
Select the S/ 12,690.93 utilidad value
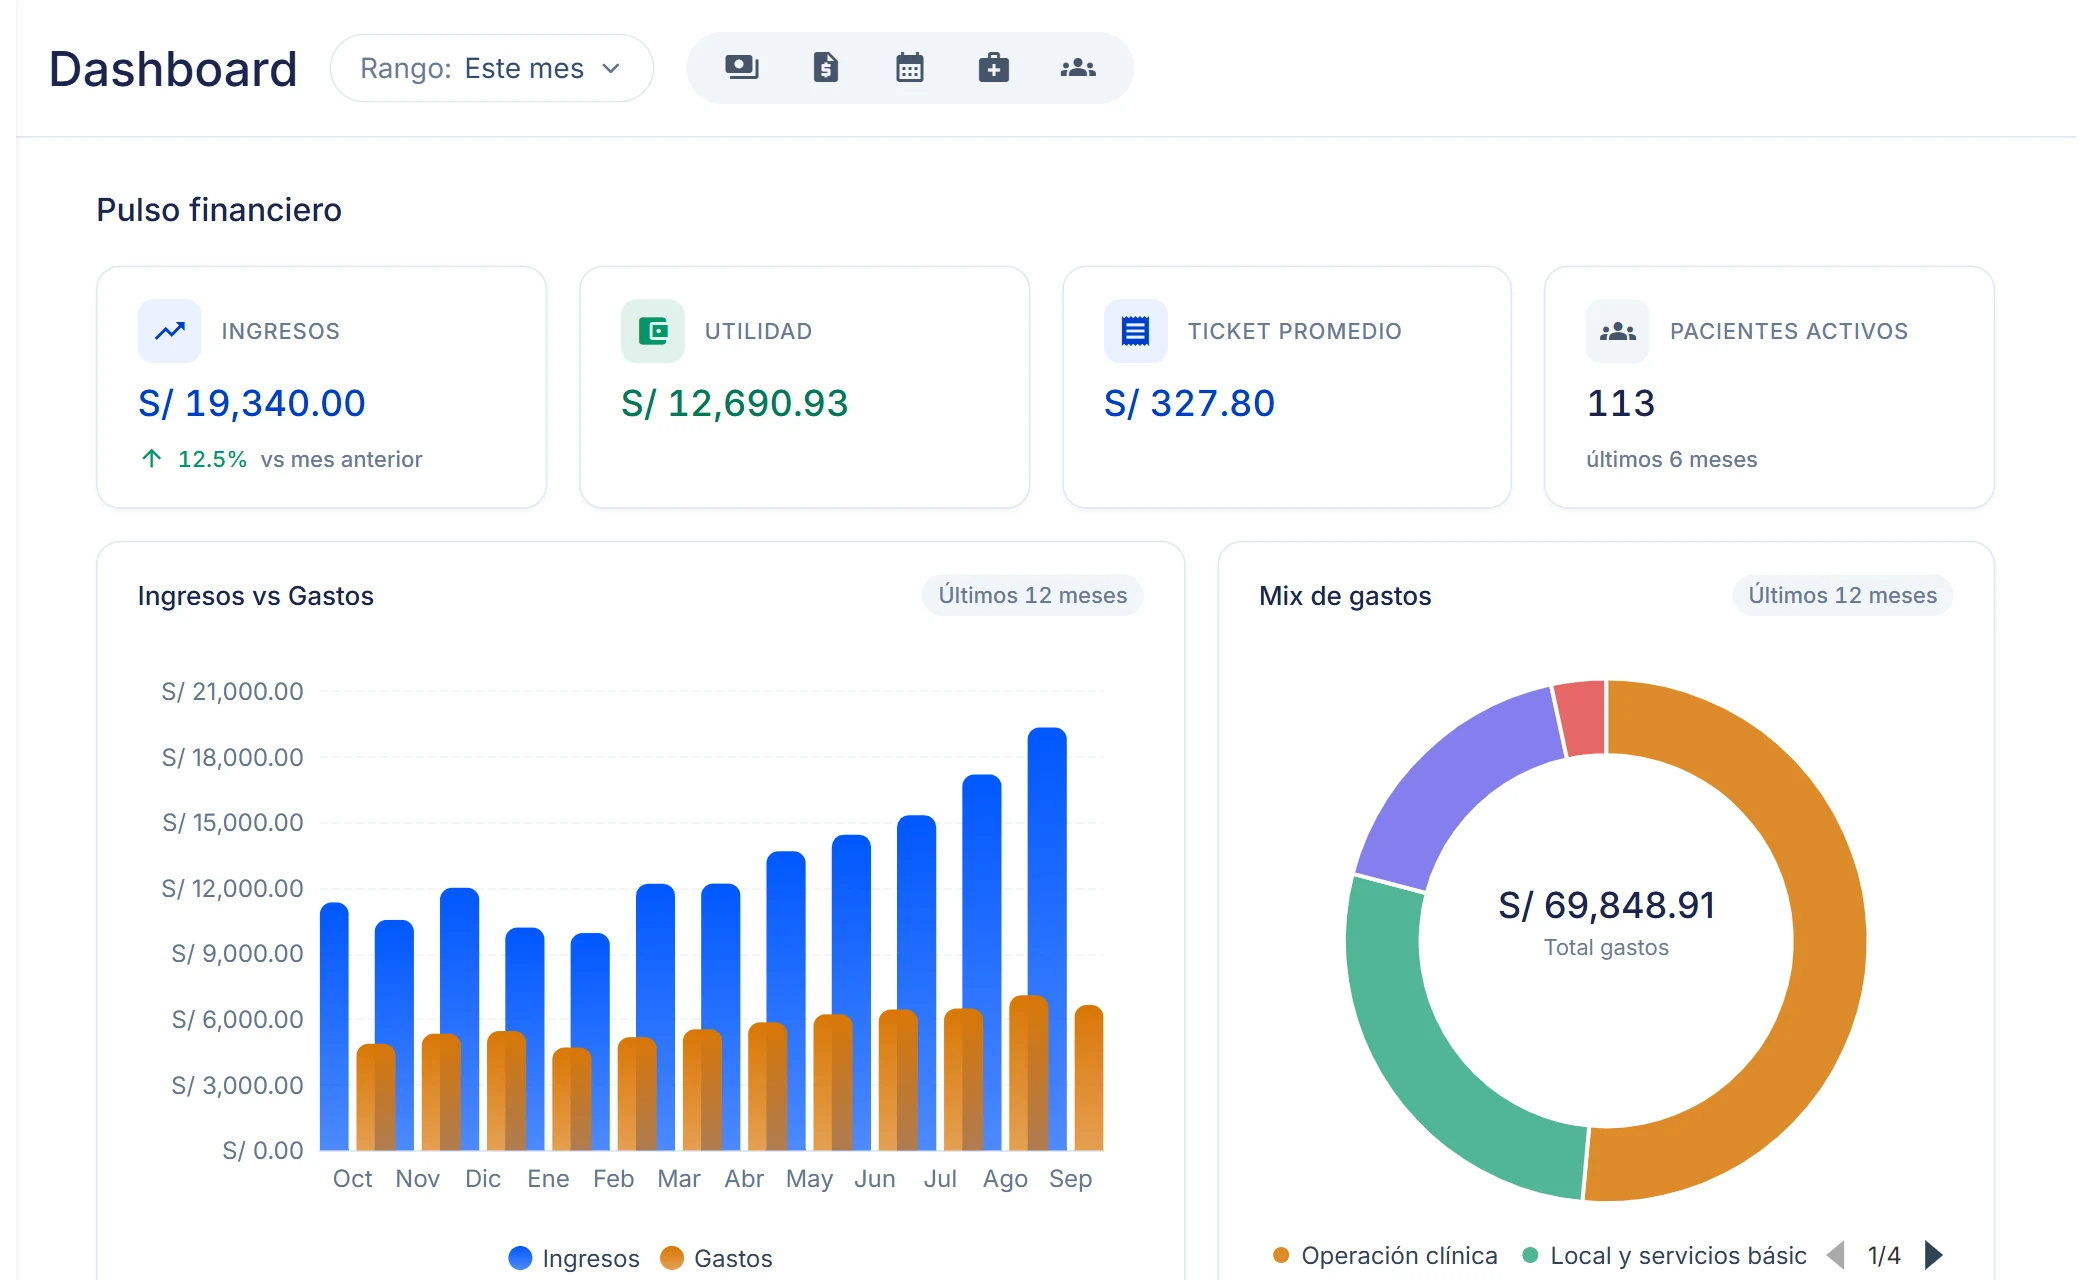coord(735,403)
